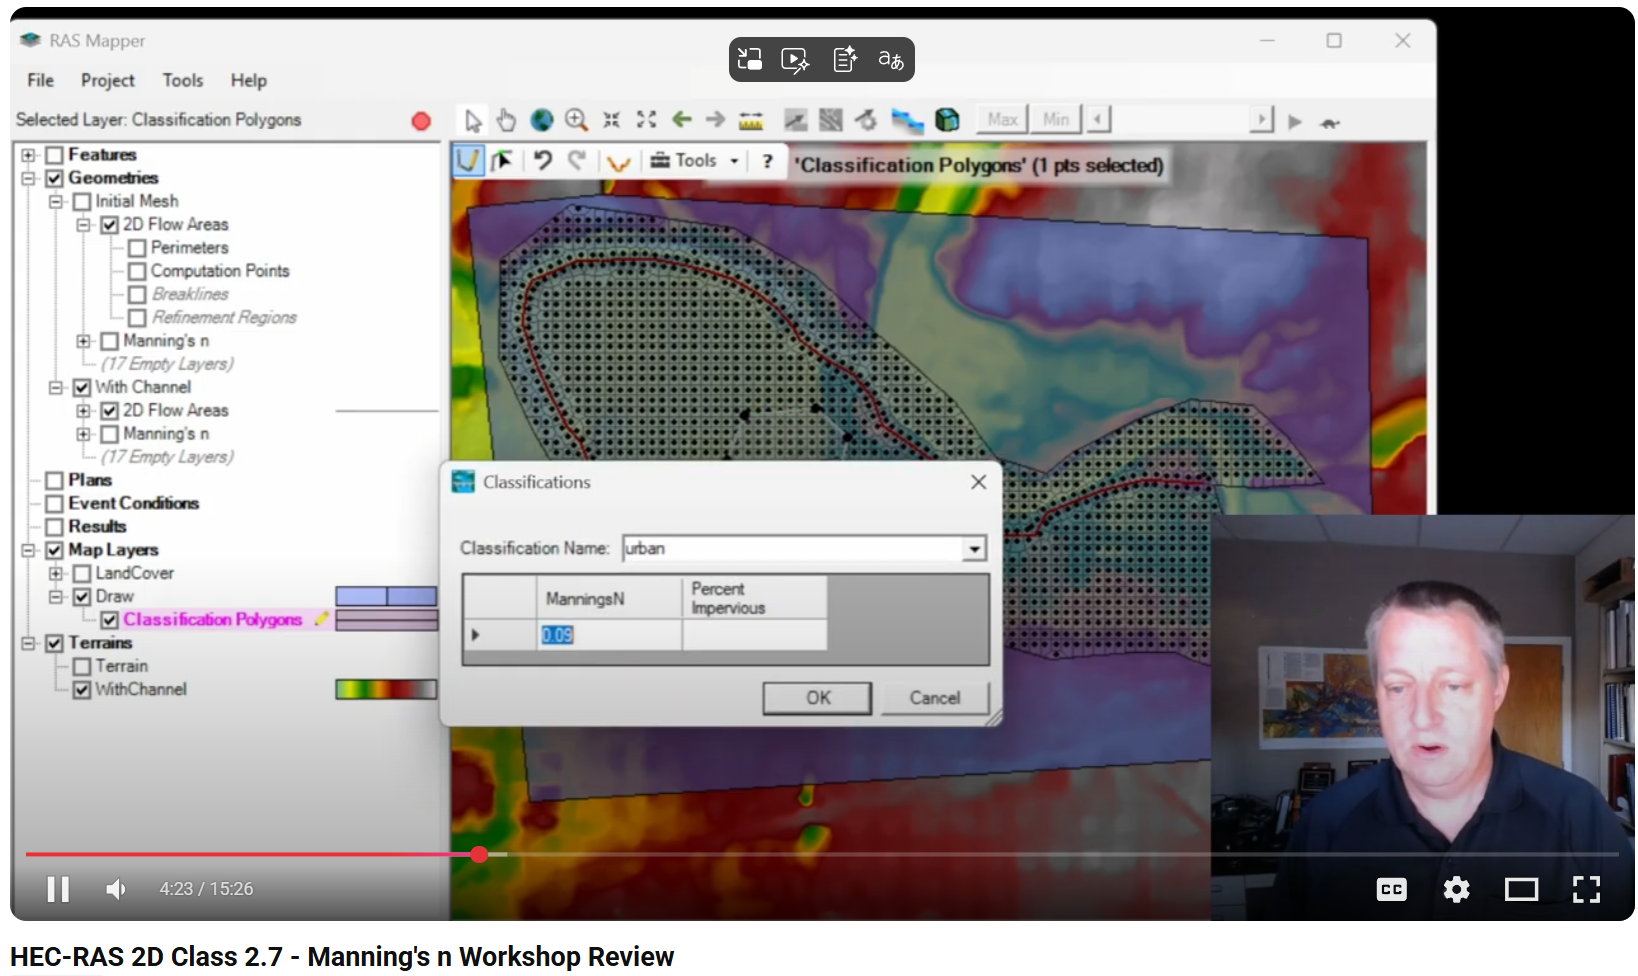Select the zoom-in magnifier tool
This screenshot has width=1638, height=976.
coord(576,121)
